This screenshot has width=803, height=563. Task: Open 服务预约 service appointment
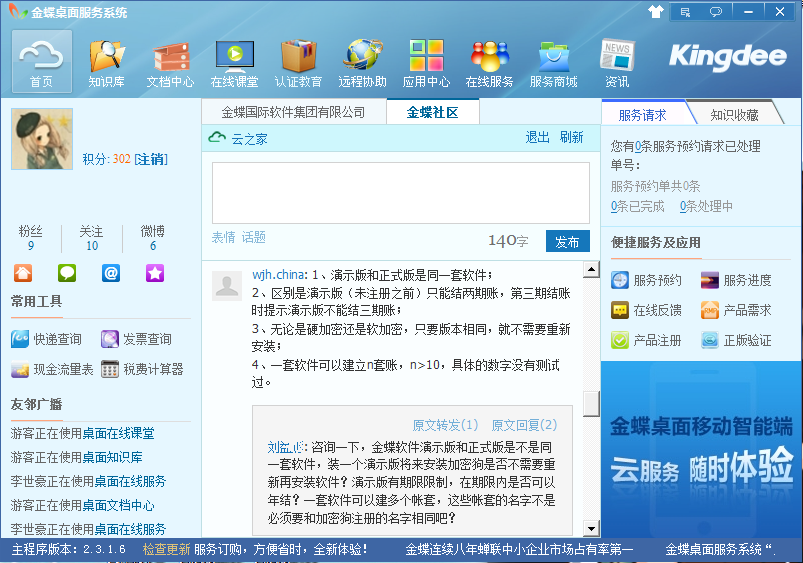tap(646, 280)
